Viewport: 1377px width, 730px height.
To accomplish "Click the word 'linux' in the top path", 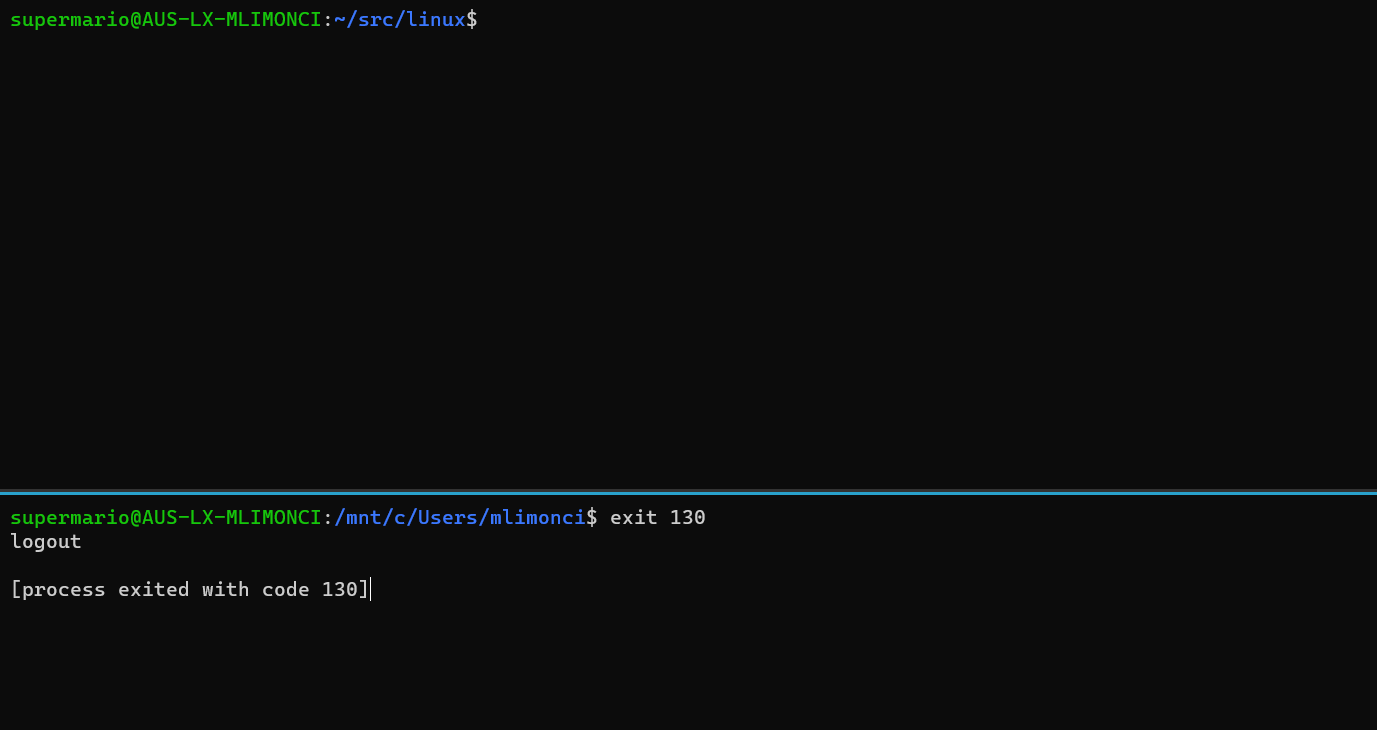I will (436, 19).
